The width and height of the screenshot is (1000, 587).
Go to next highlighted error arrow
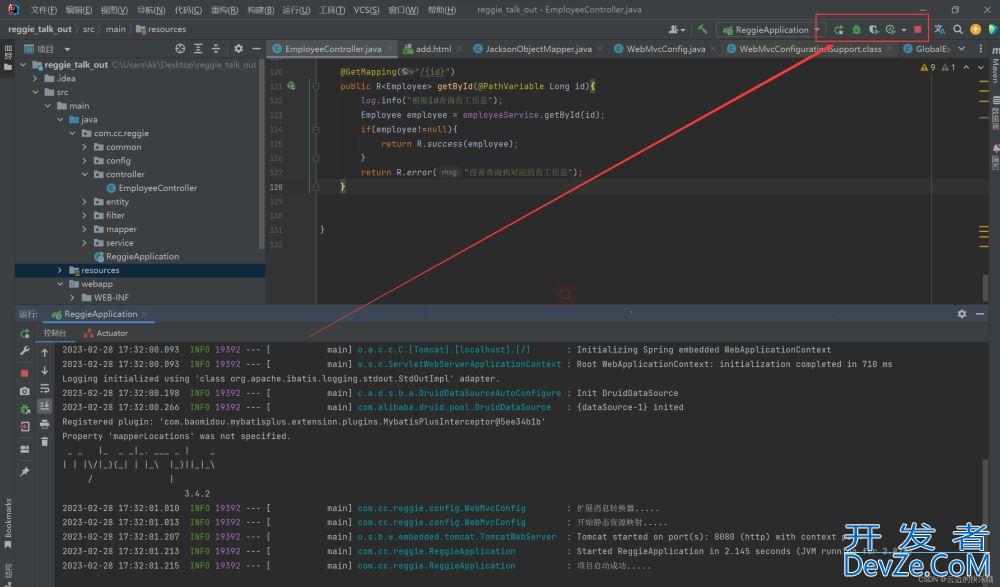(x=981, y=67)
